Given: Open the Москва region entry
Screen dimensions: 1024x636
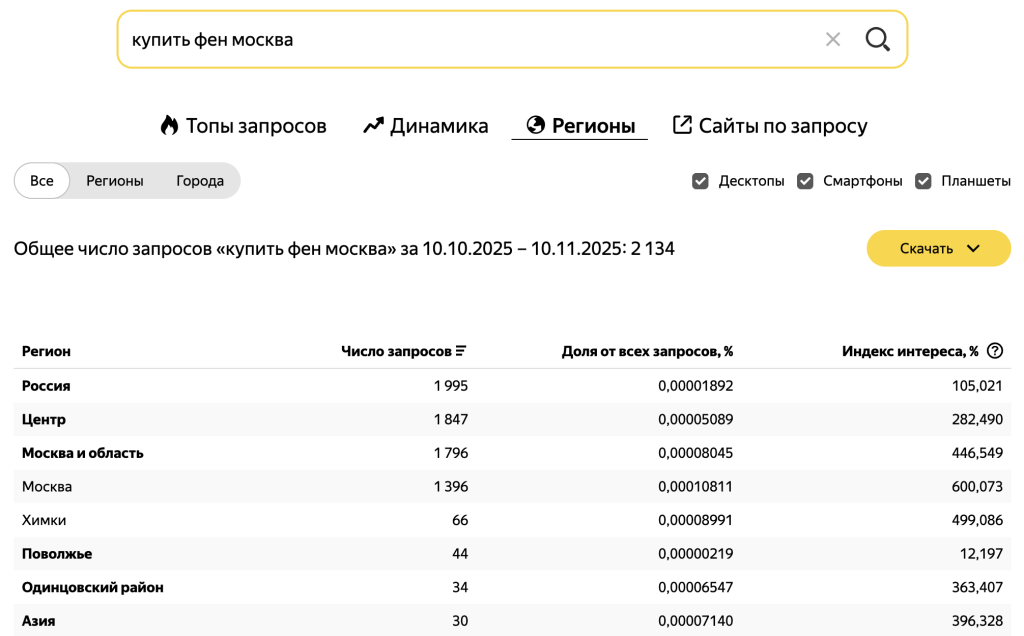Looking at the screenshot, I should coord(48,486).
